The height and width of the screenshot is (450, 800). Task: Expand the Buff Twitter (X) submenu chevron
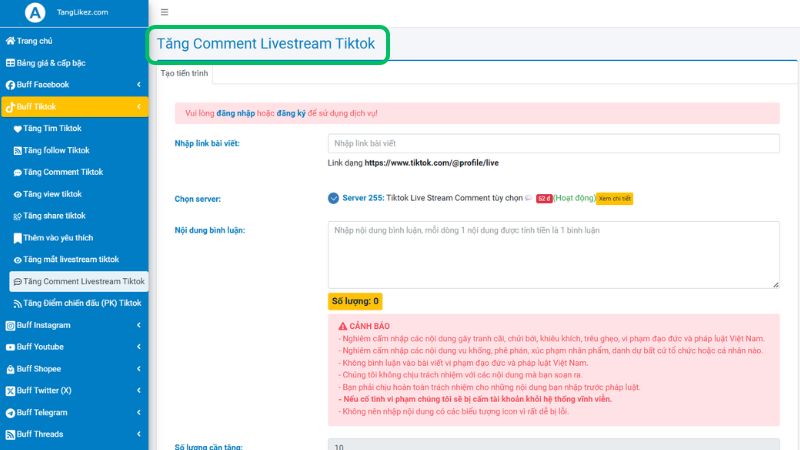pyautogui.click(x=139, y=391)
